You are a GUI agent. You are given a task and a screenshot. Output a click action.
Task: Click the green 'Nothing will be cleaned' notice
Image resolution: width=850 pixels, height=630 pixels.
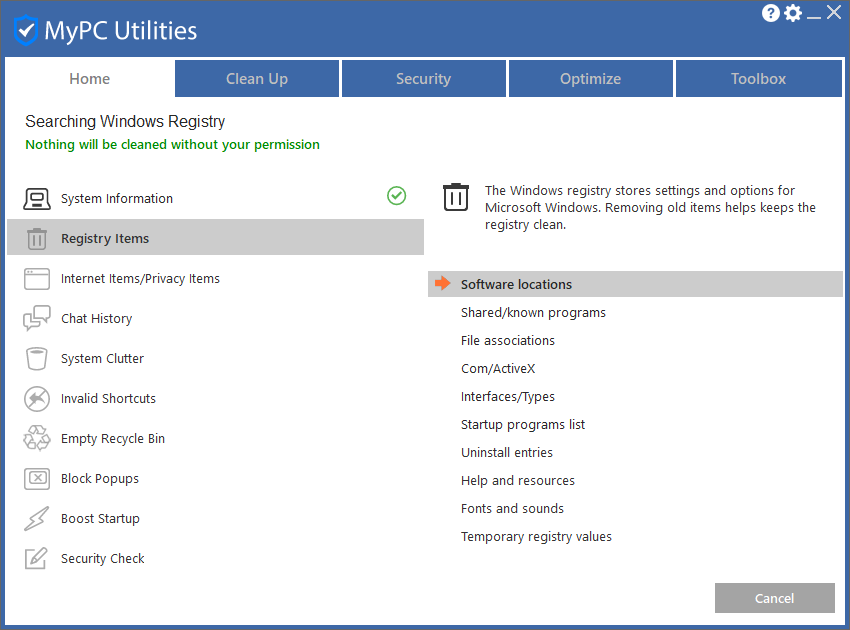click(x=172, y=145)
